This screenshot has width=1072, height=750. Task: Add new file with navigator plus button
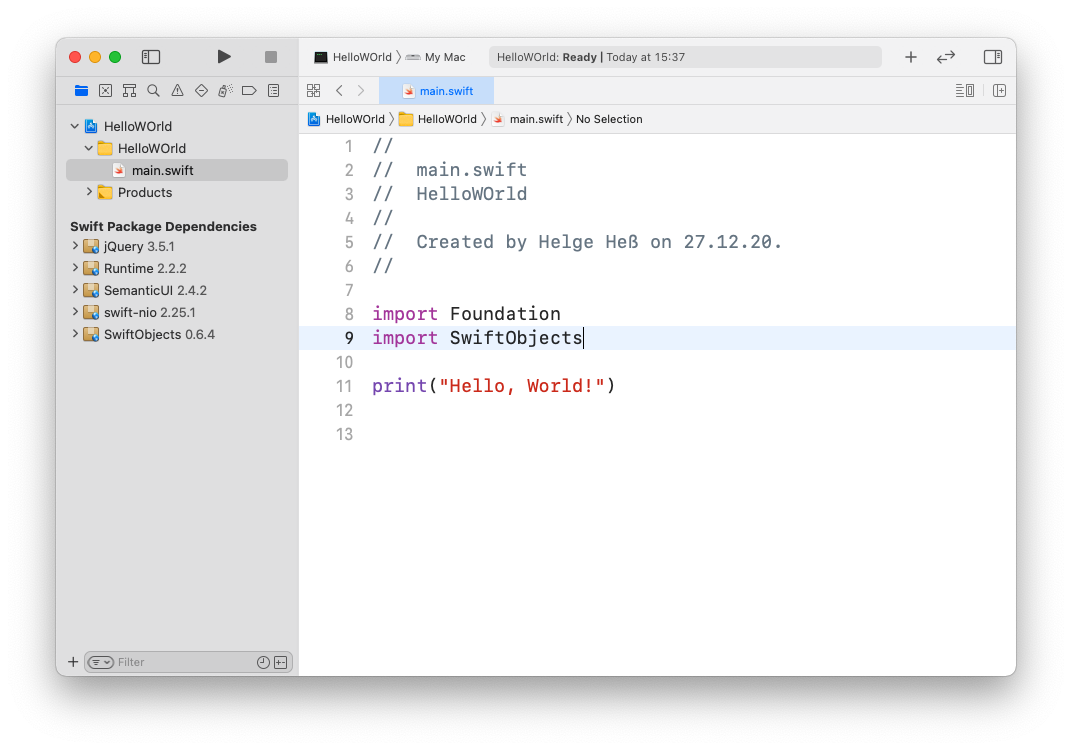tap(73, 661)
